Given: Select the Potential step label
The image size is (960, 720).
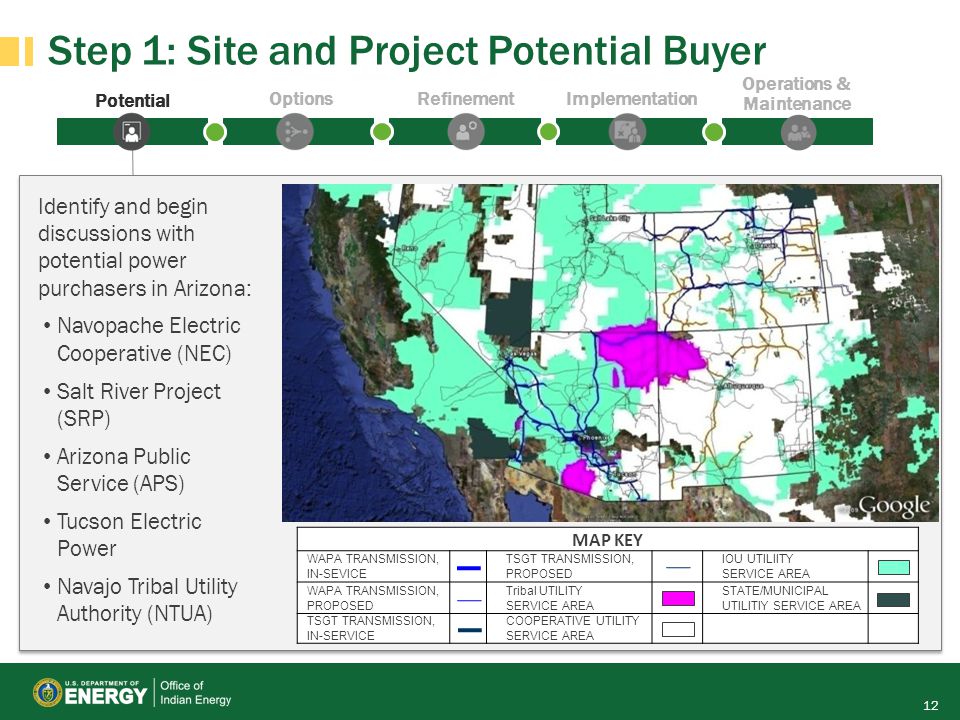Looking at the screenshot, I should click(132, 101).
